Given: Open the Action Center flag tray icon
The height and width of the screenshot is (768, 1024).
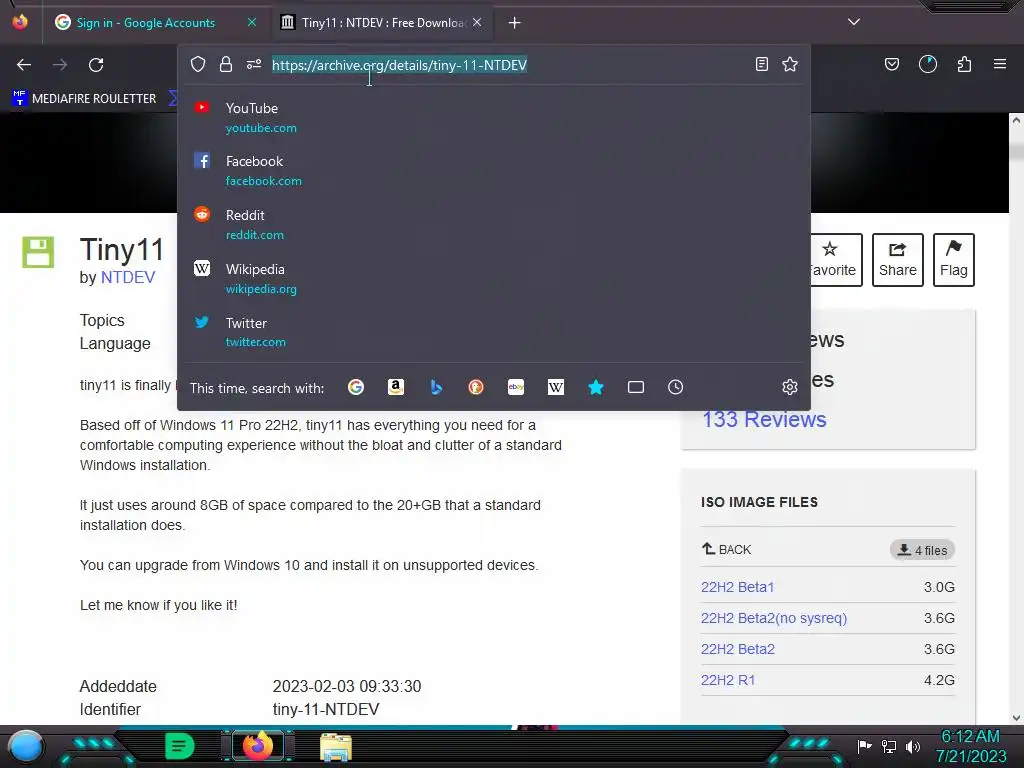Looking at the screenshot, I should click(x=865, y=746).
